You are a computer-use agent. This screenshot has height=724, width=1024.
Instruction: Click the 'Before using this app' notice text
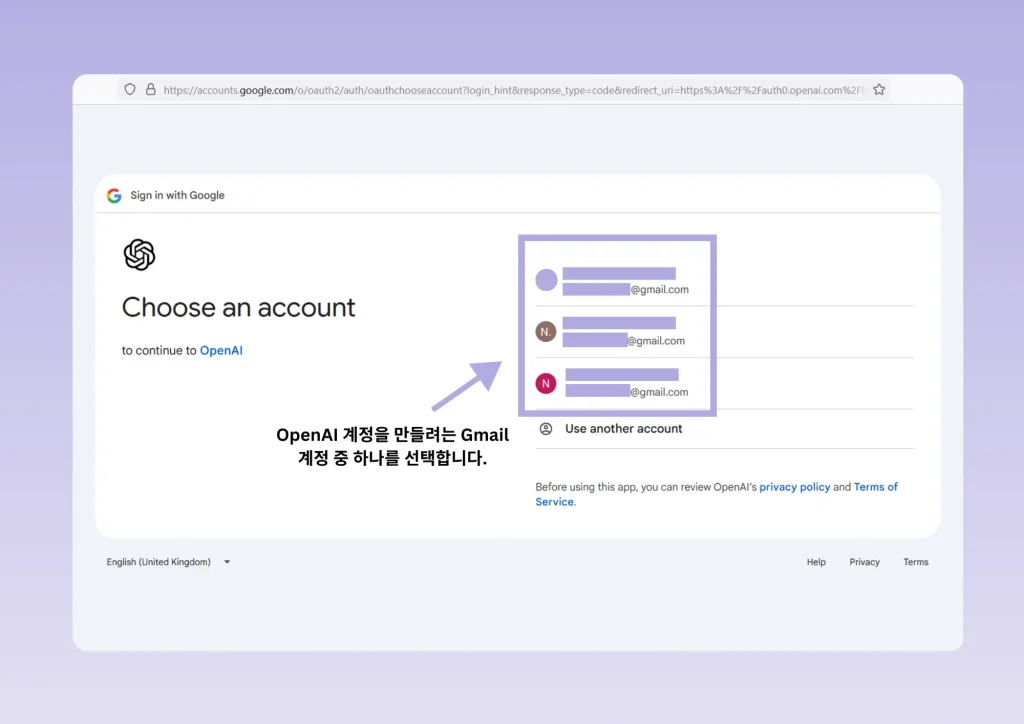(x=716, y=494)
